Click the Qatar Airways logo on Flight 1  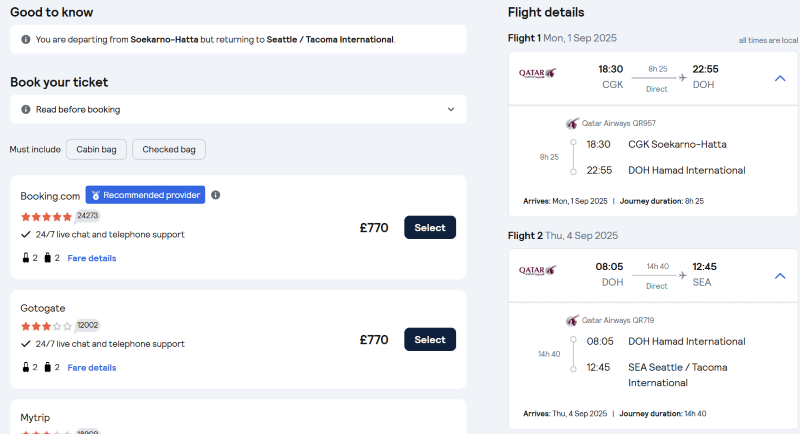(537, 73)
